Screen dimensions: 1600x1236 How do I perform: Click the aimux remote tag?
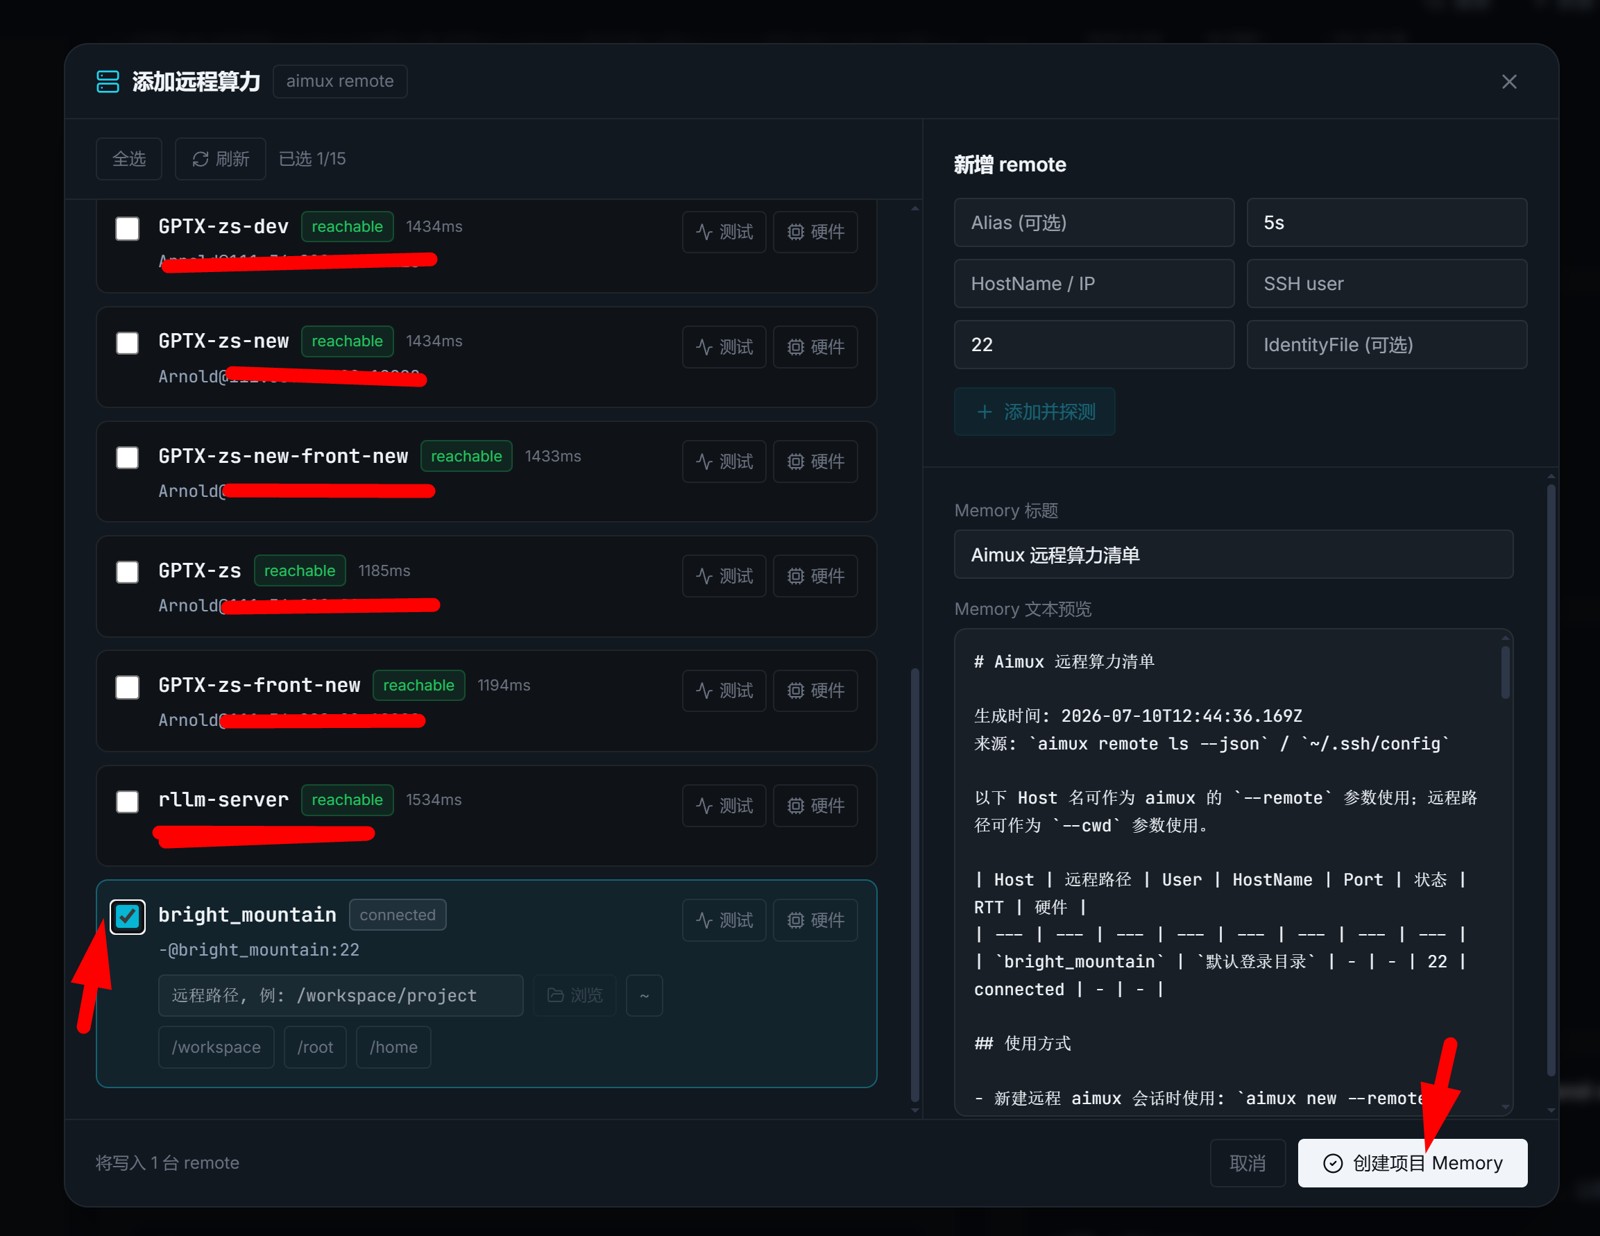pyautogui.click(x=340, y=81)
